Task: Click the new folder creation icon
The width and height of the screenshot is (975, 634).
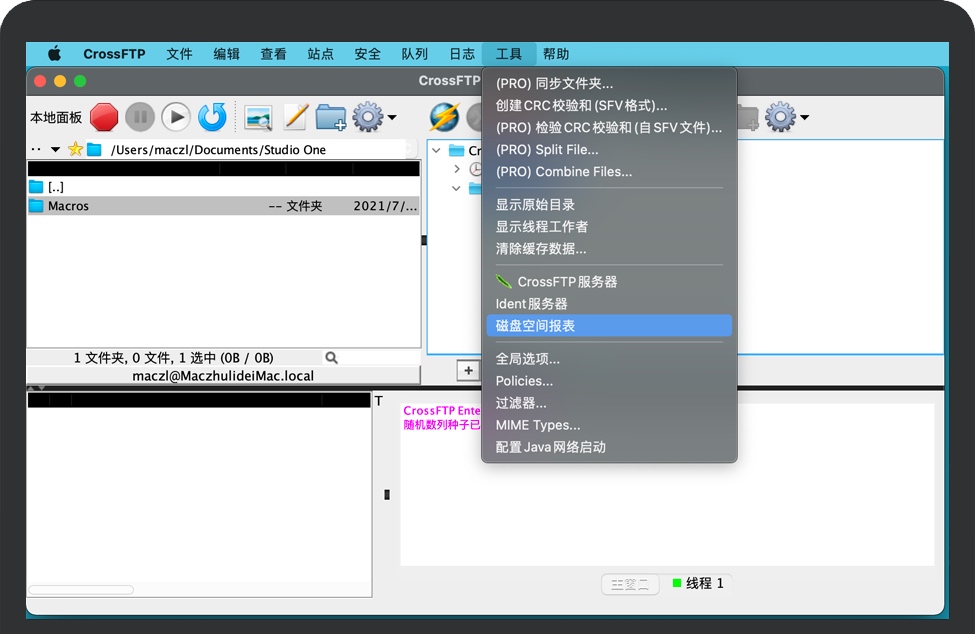Action: point(331,116)
